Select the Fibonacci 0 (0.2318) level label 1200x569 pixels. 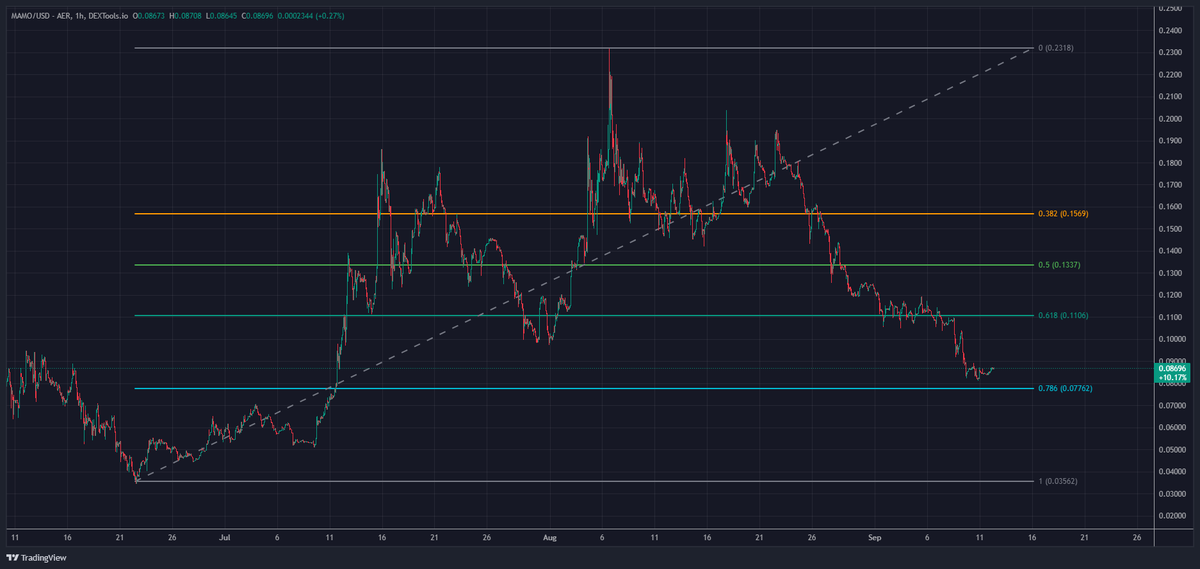(x=1054, y=48)
